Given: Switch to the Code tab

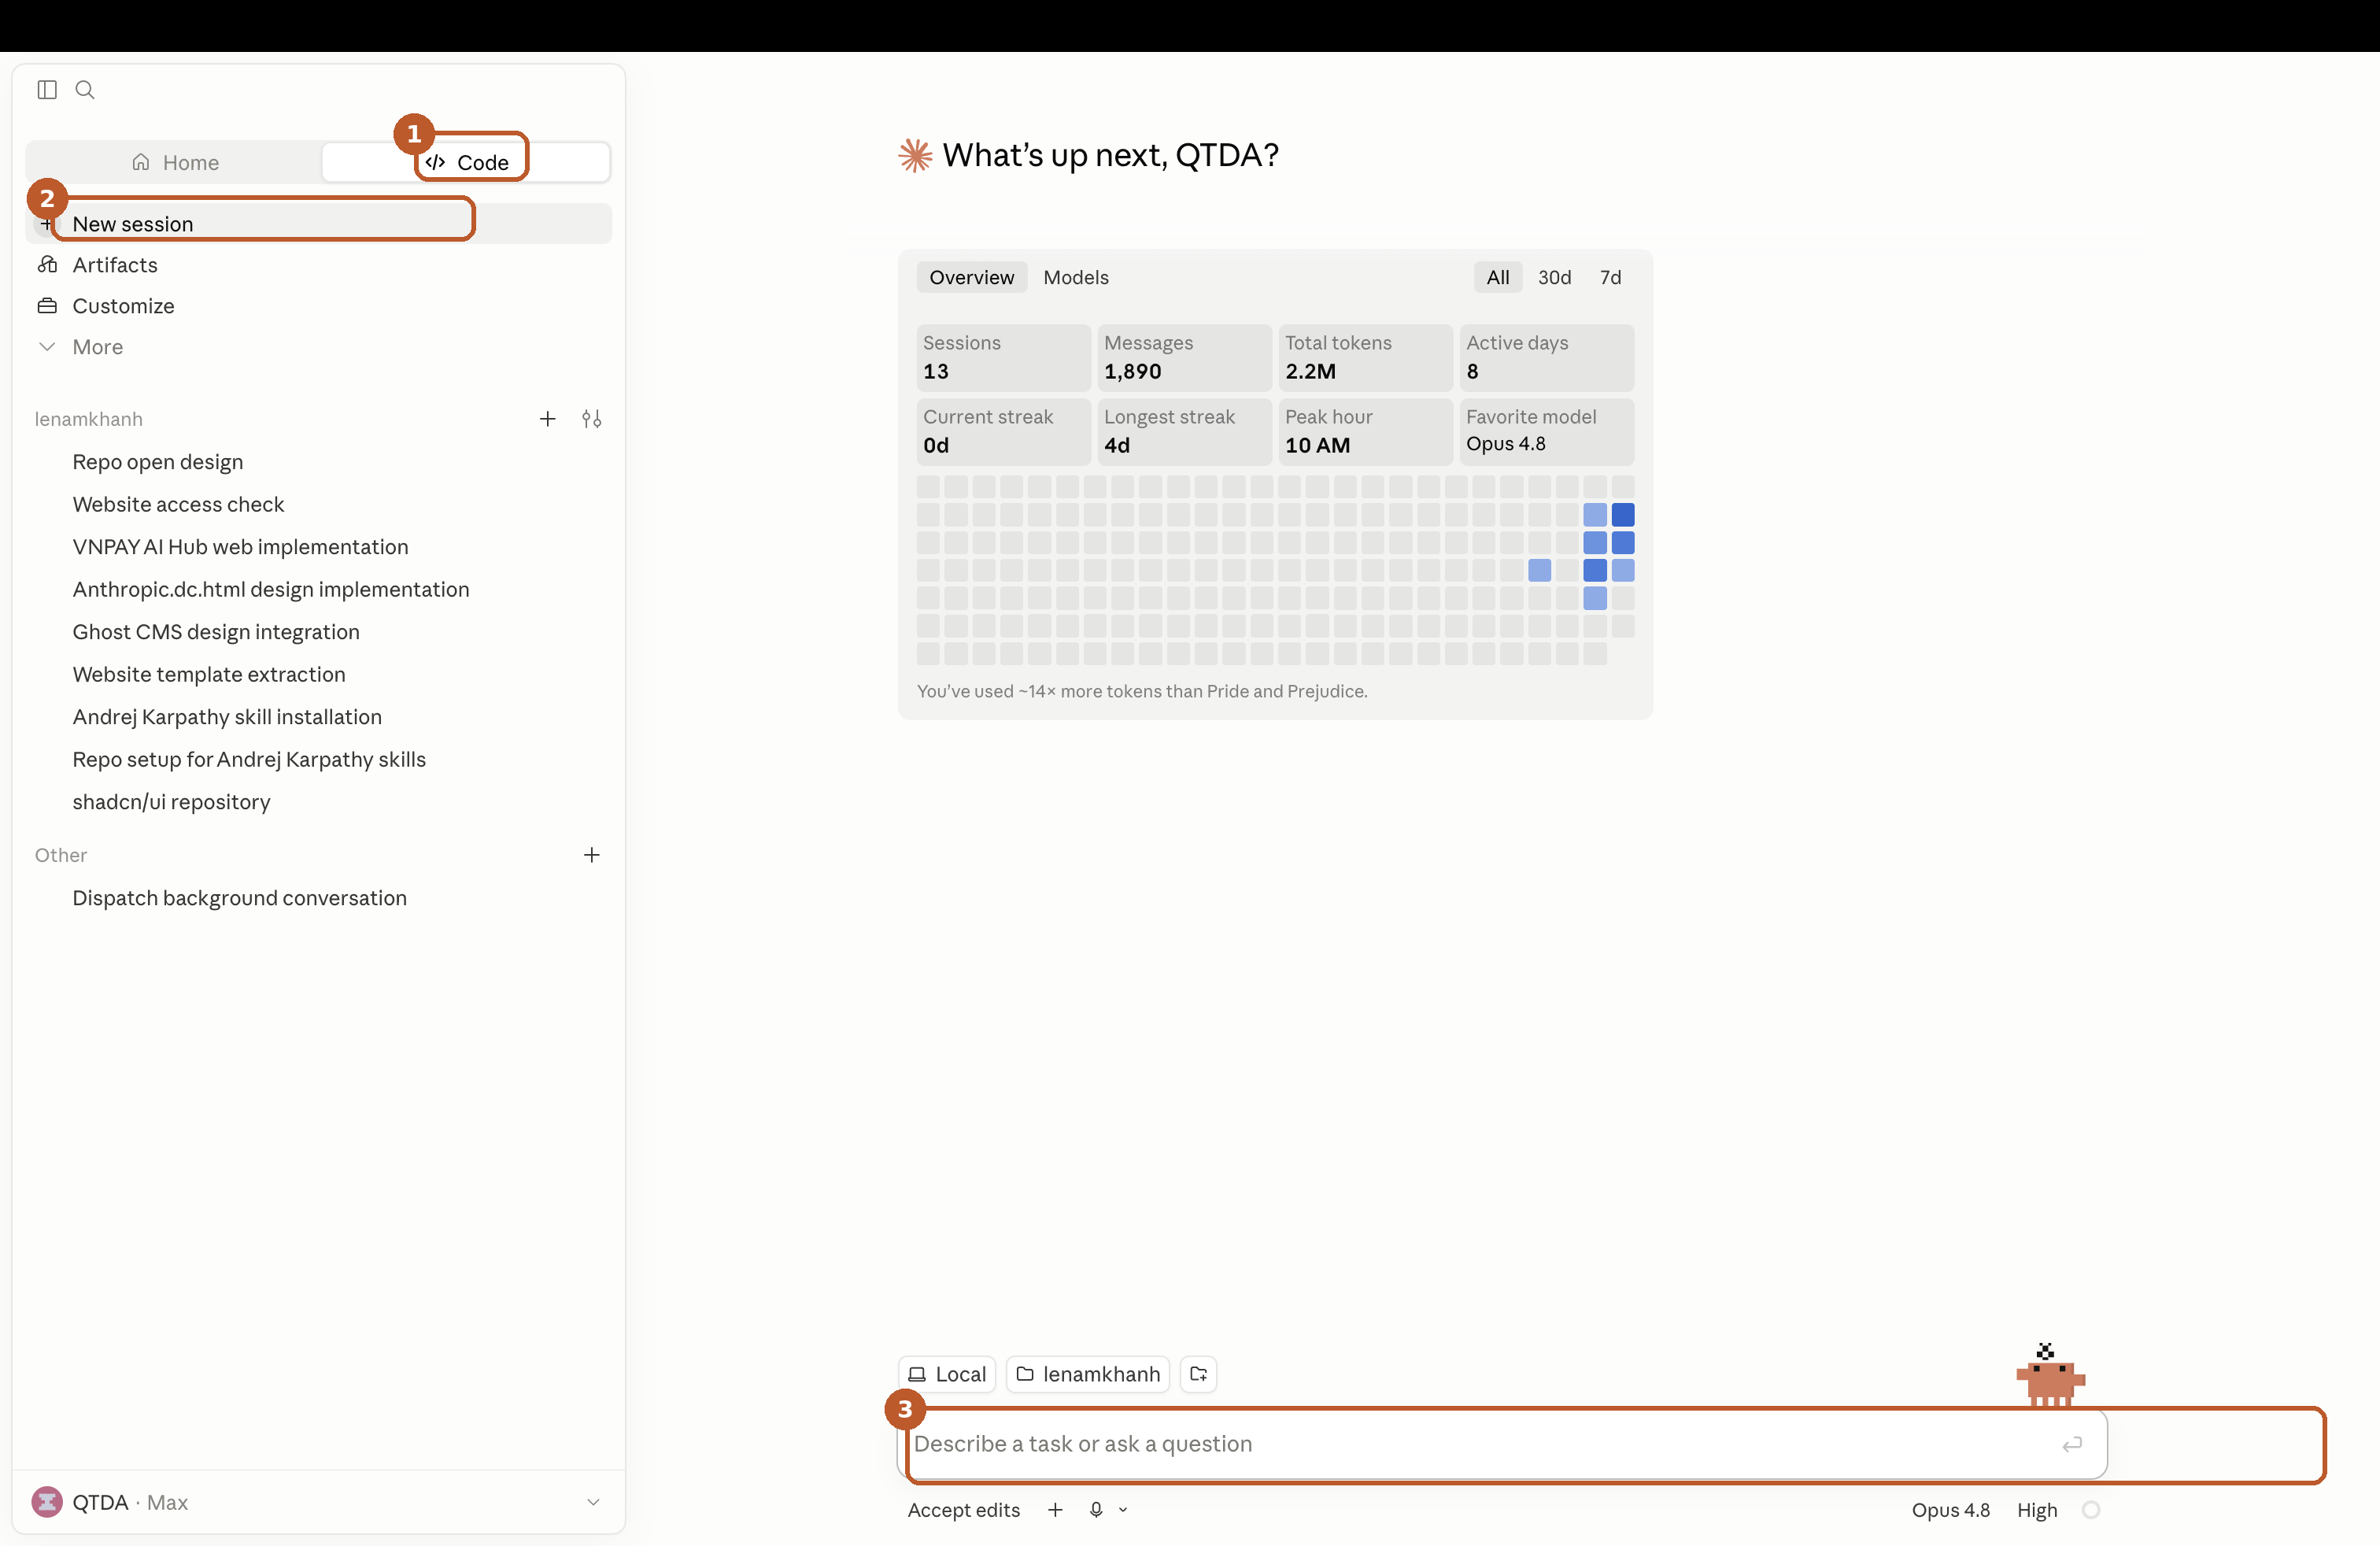Looking at the screenshot, I should (x=467, y=162).
